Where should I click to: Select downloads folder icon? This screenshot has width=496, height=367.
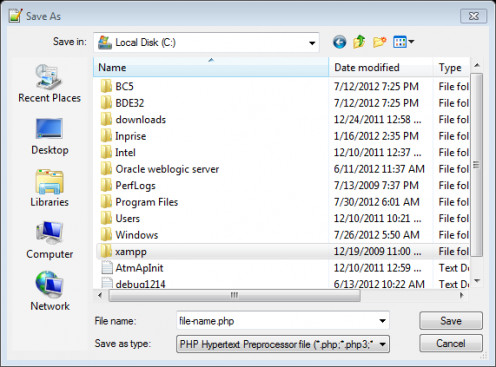(106, 119)
